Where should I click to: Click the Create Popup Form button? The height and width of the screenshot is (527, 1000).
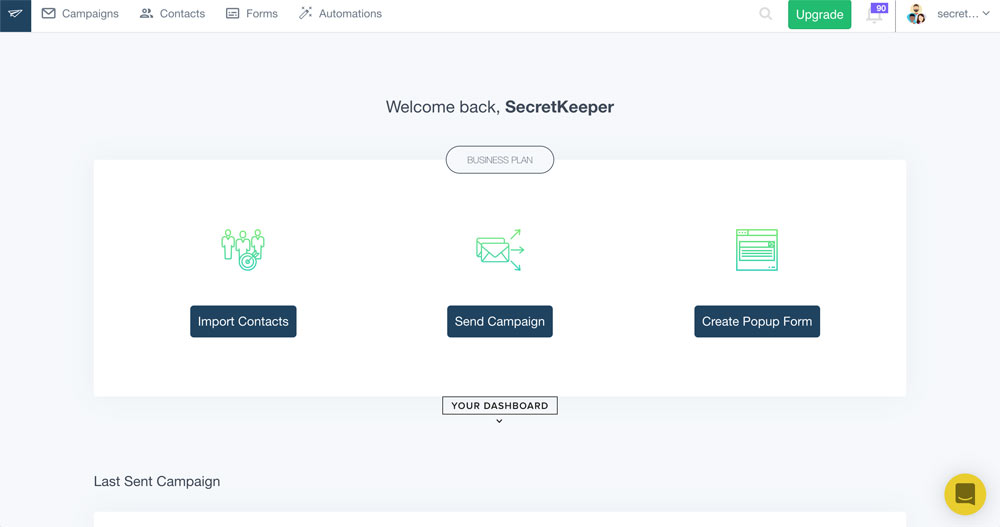[x=757, y=321]
